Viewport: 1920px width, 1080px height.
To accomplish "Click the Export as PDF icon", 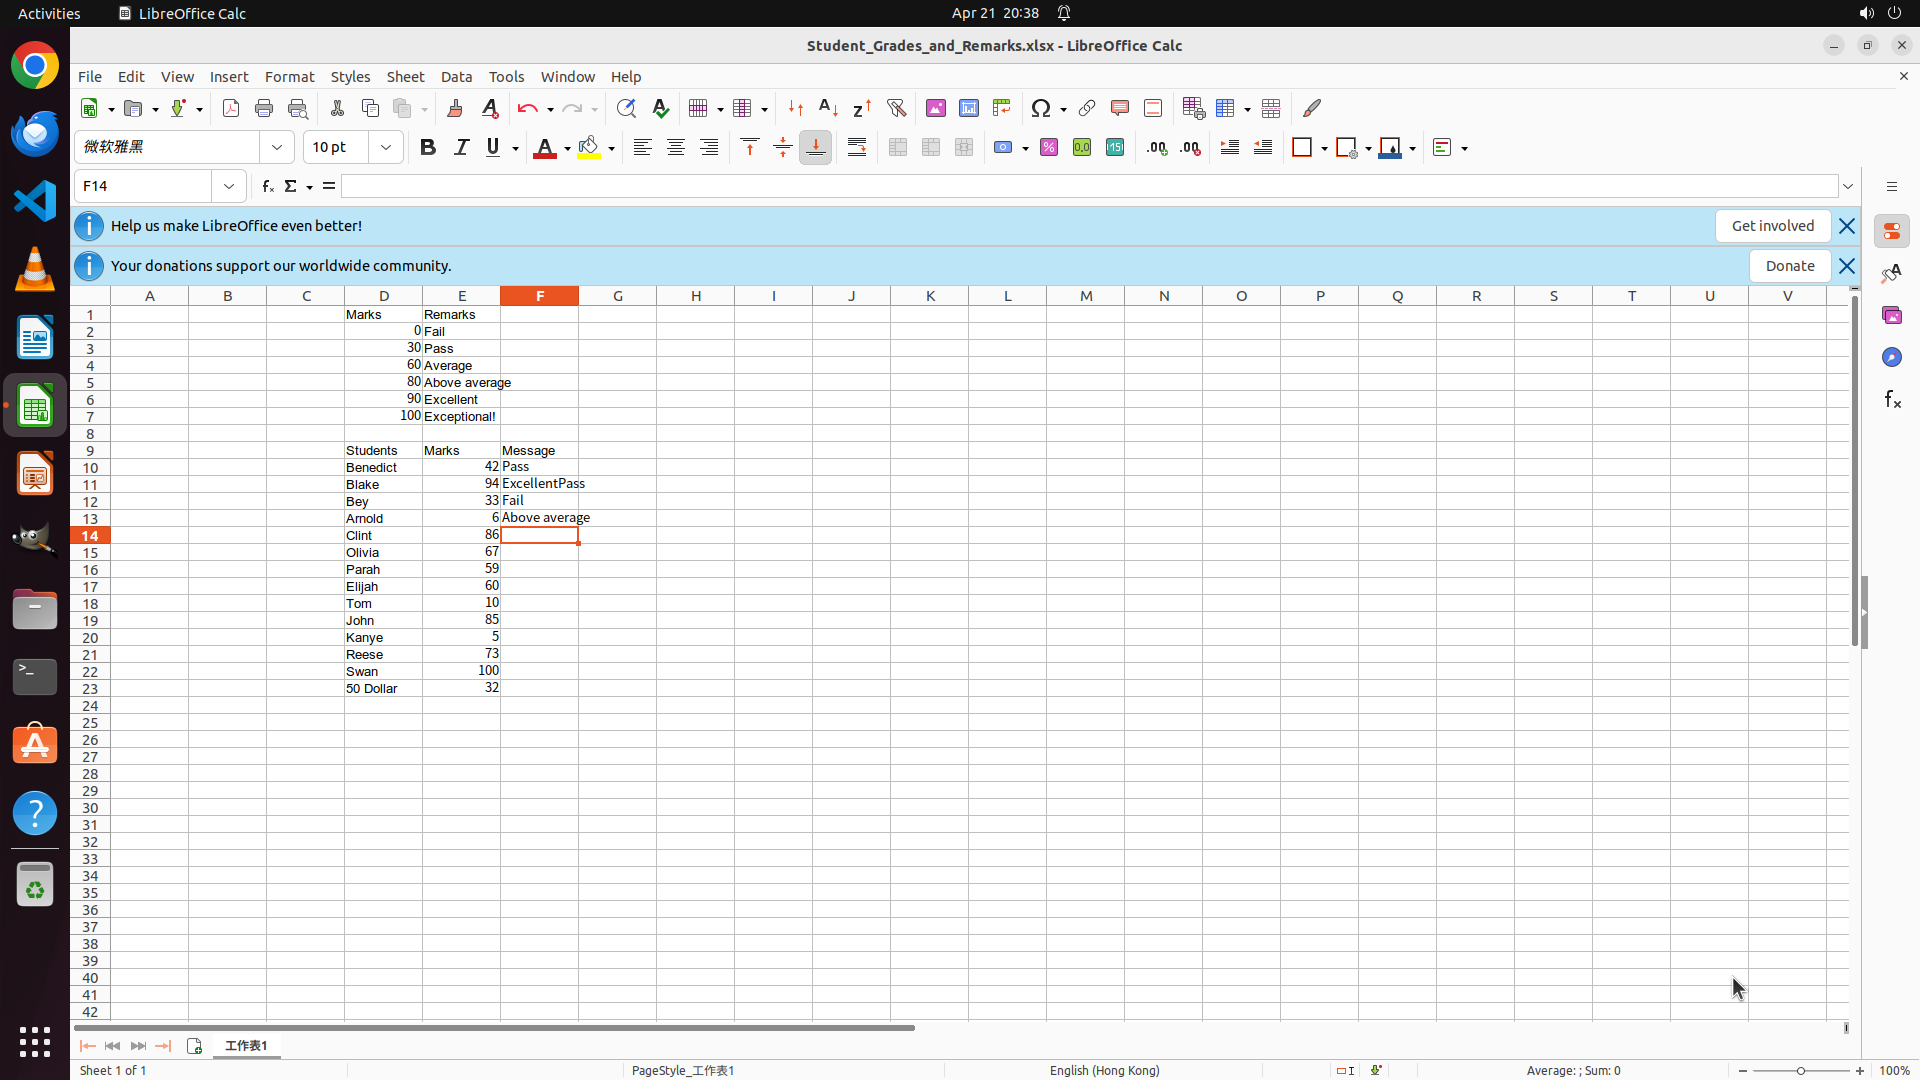I will coord(231,108).
